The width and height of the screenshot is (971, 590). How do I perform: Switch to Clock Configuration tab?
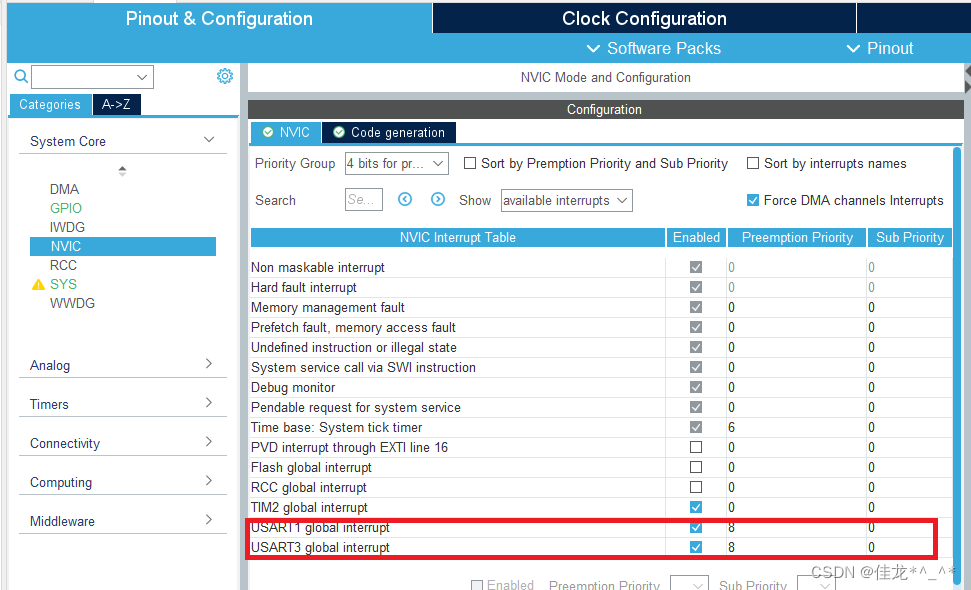(644, 19)
